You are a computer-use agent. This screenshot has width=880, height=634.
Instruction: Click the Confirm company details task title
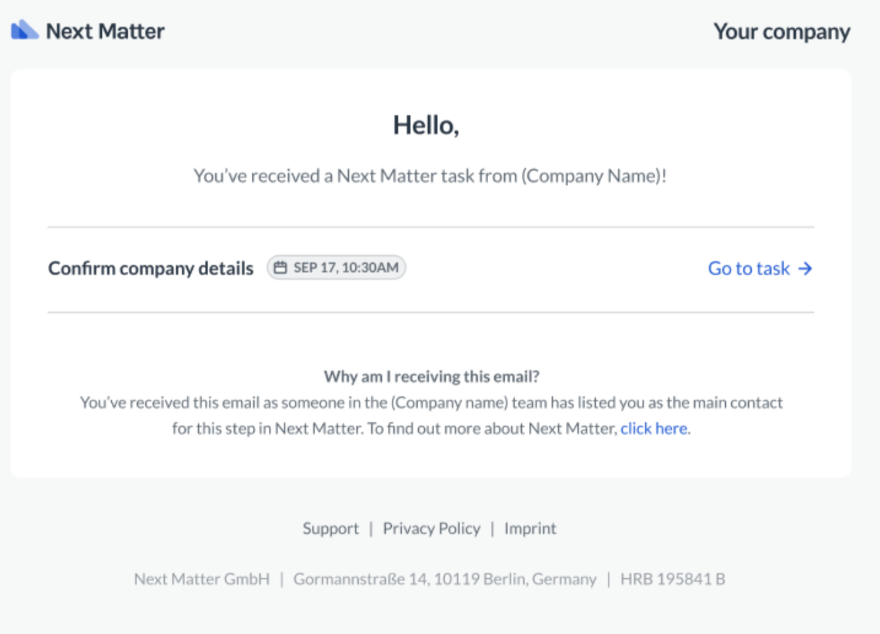click(x=150, y=268)
